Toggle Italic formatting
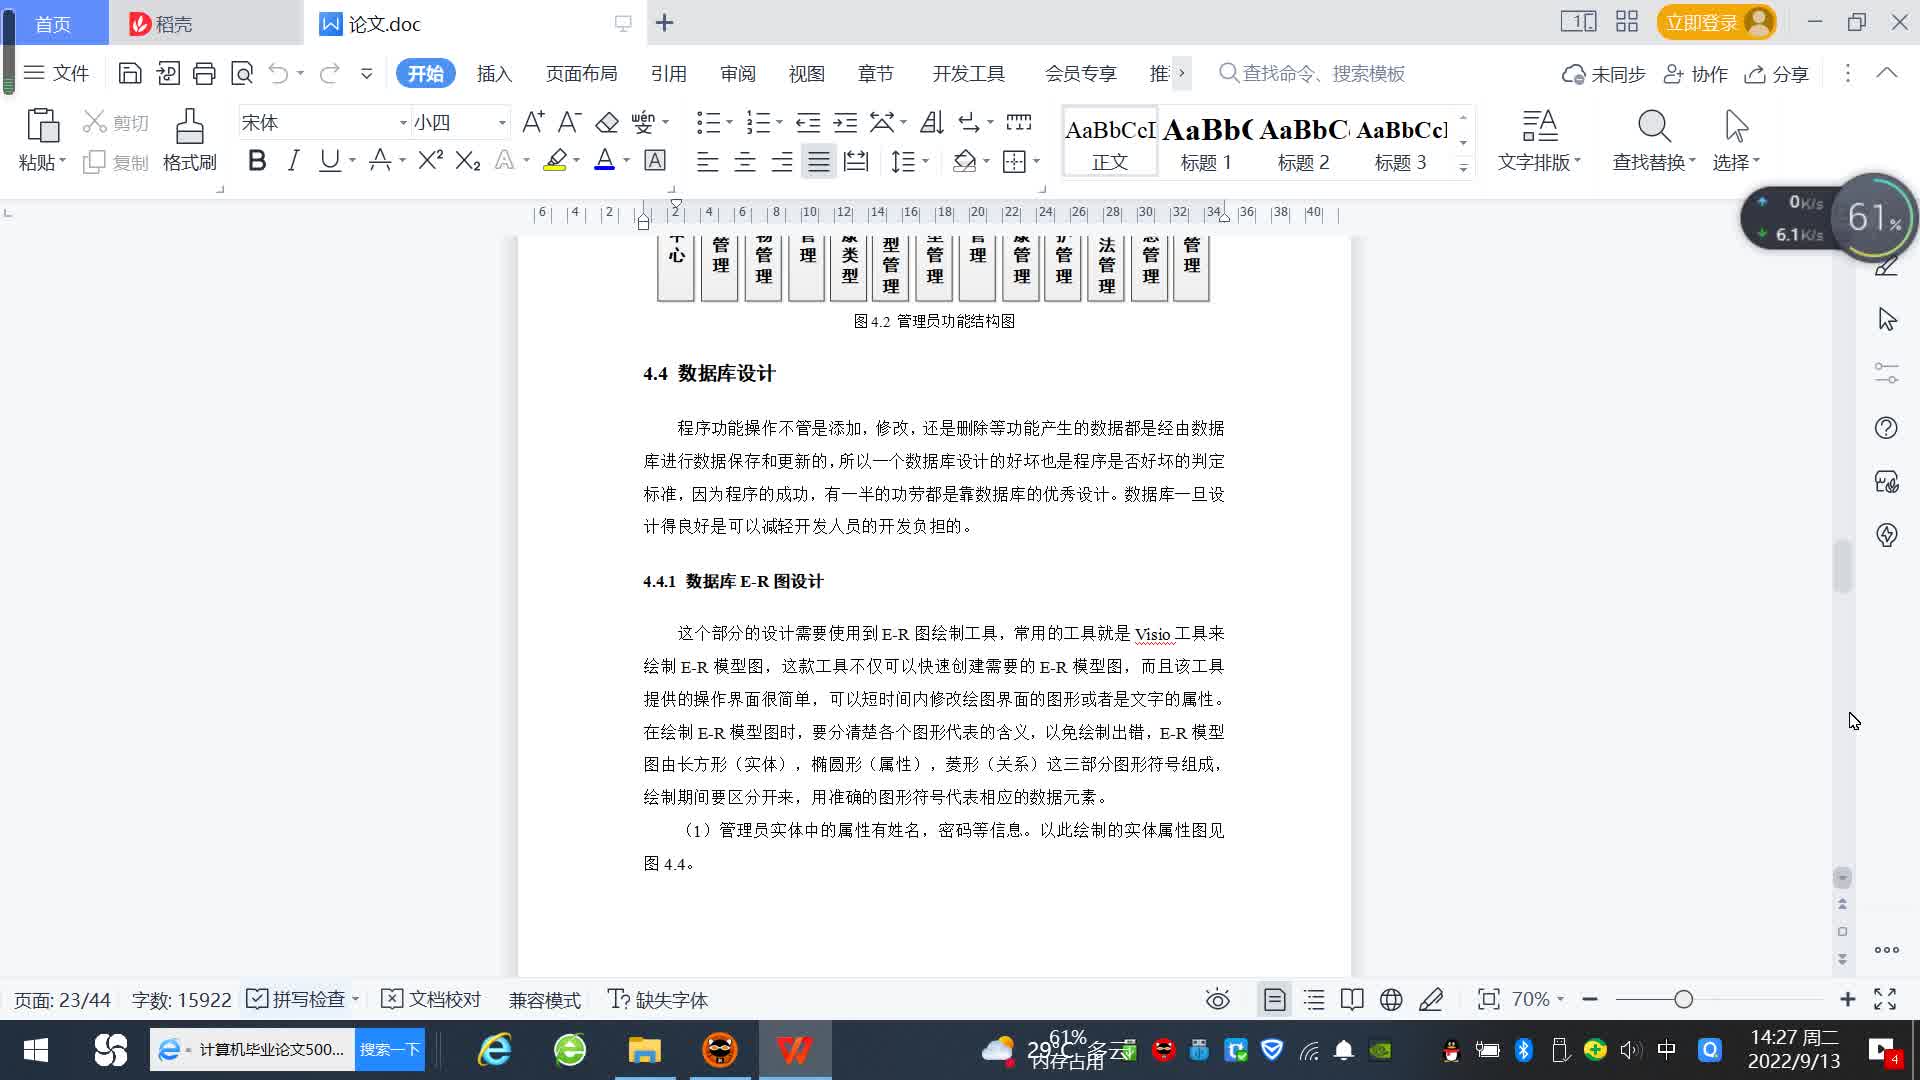The image size is (1920, 1080). 293,160
